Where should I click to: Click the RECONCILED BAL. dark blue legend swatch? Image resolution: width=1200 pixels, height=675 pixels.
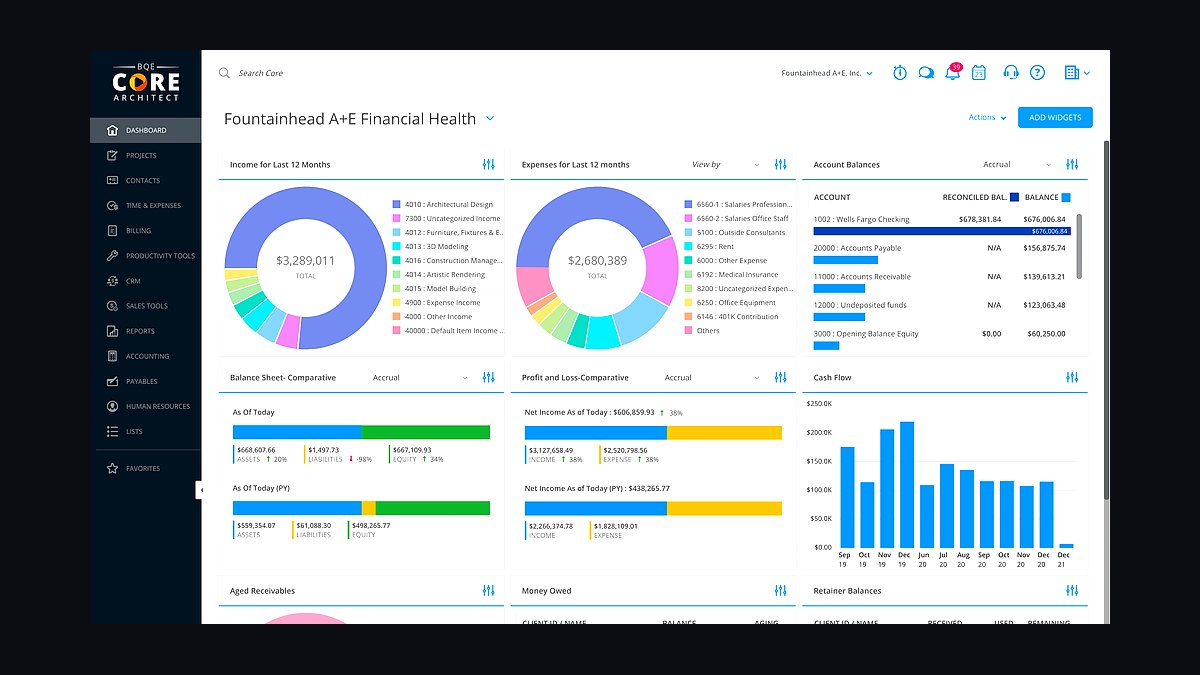pos(1014,197)
